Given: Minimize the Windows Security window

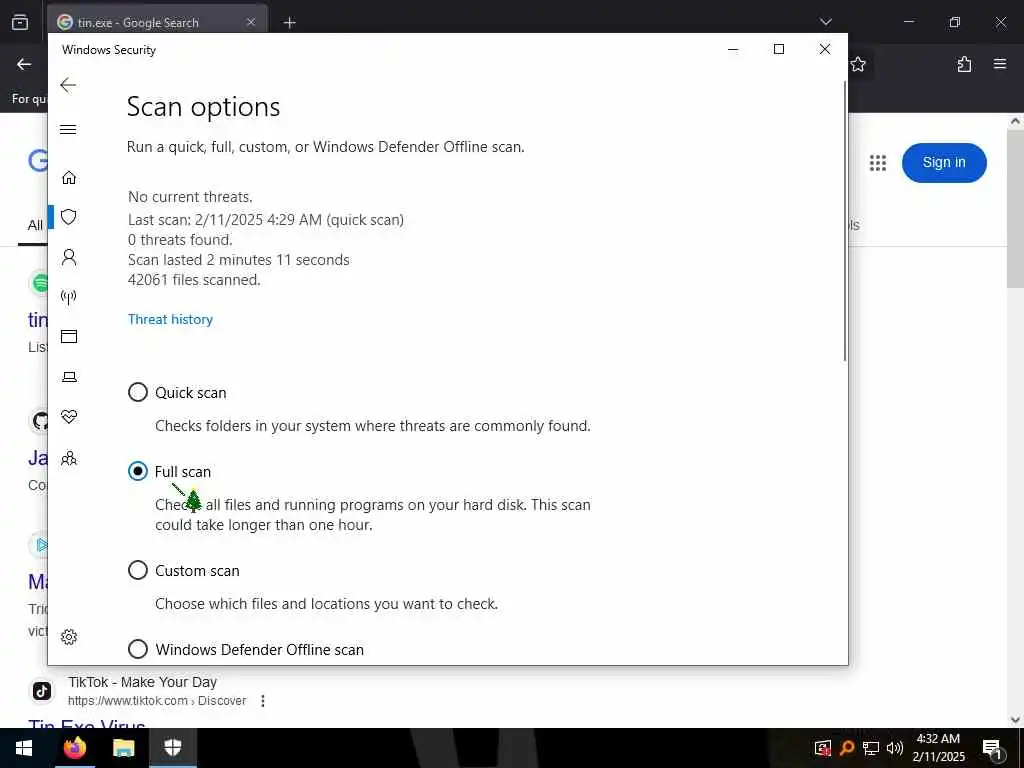Looking at the screenshot, I should point(733,50).
